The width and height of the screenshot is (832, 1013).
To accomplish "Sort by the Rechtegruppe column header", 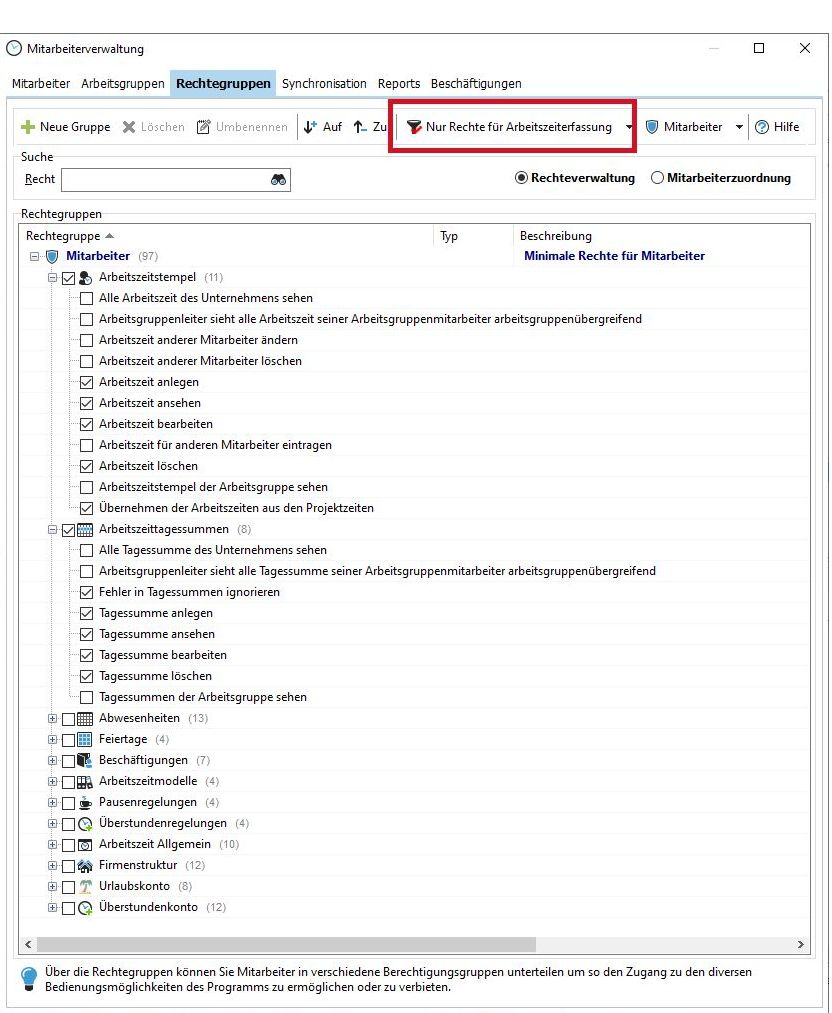I will tap(64, 236).
